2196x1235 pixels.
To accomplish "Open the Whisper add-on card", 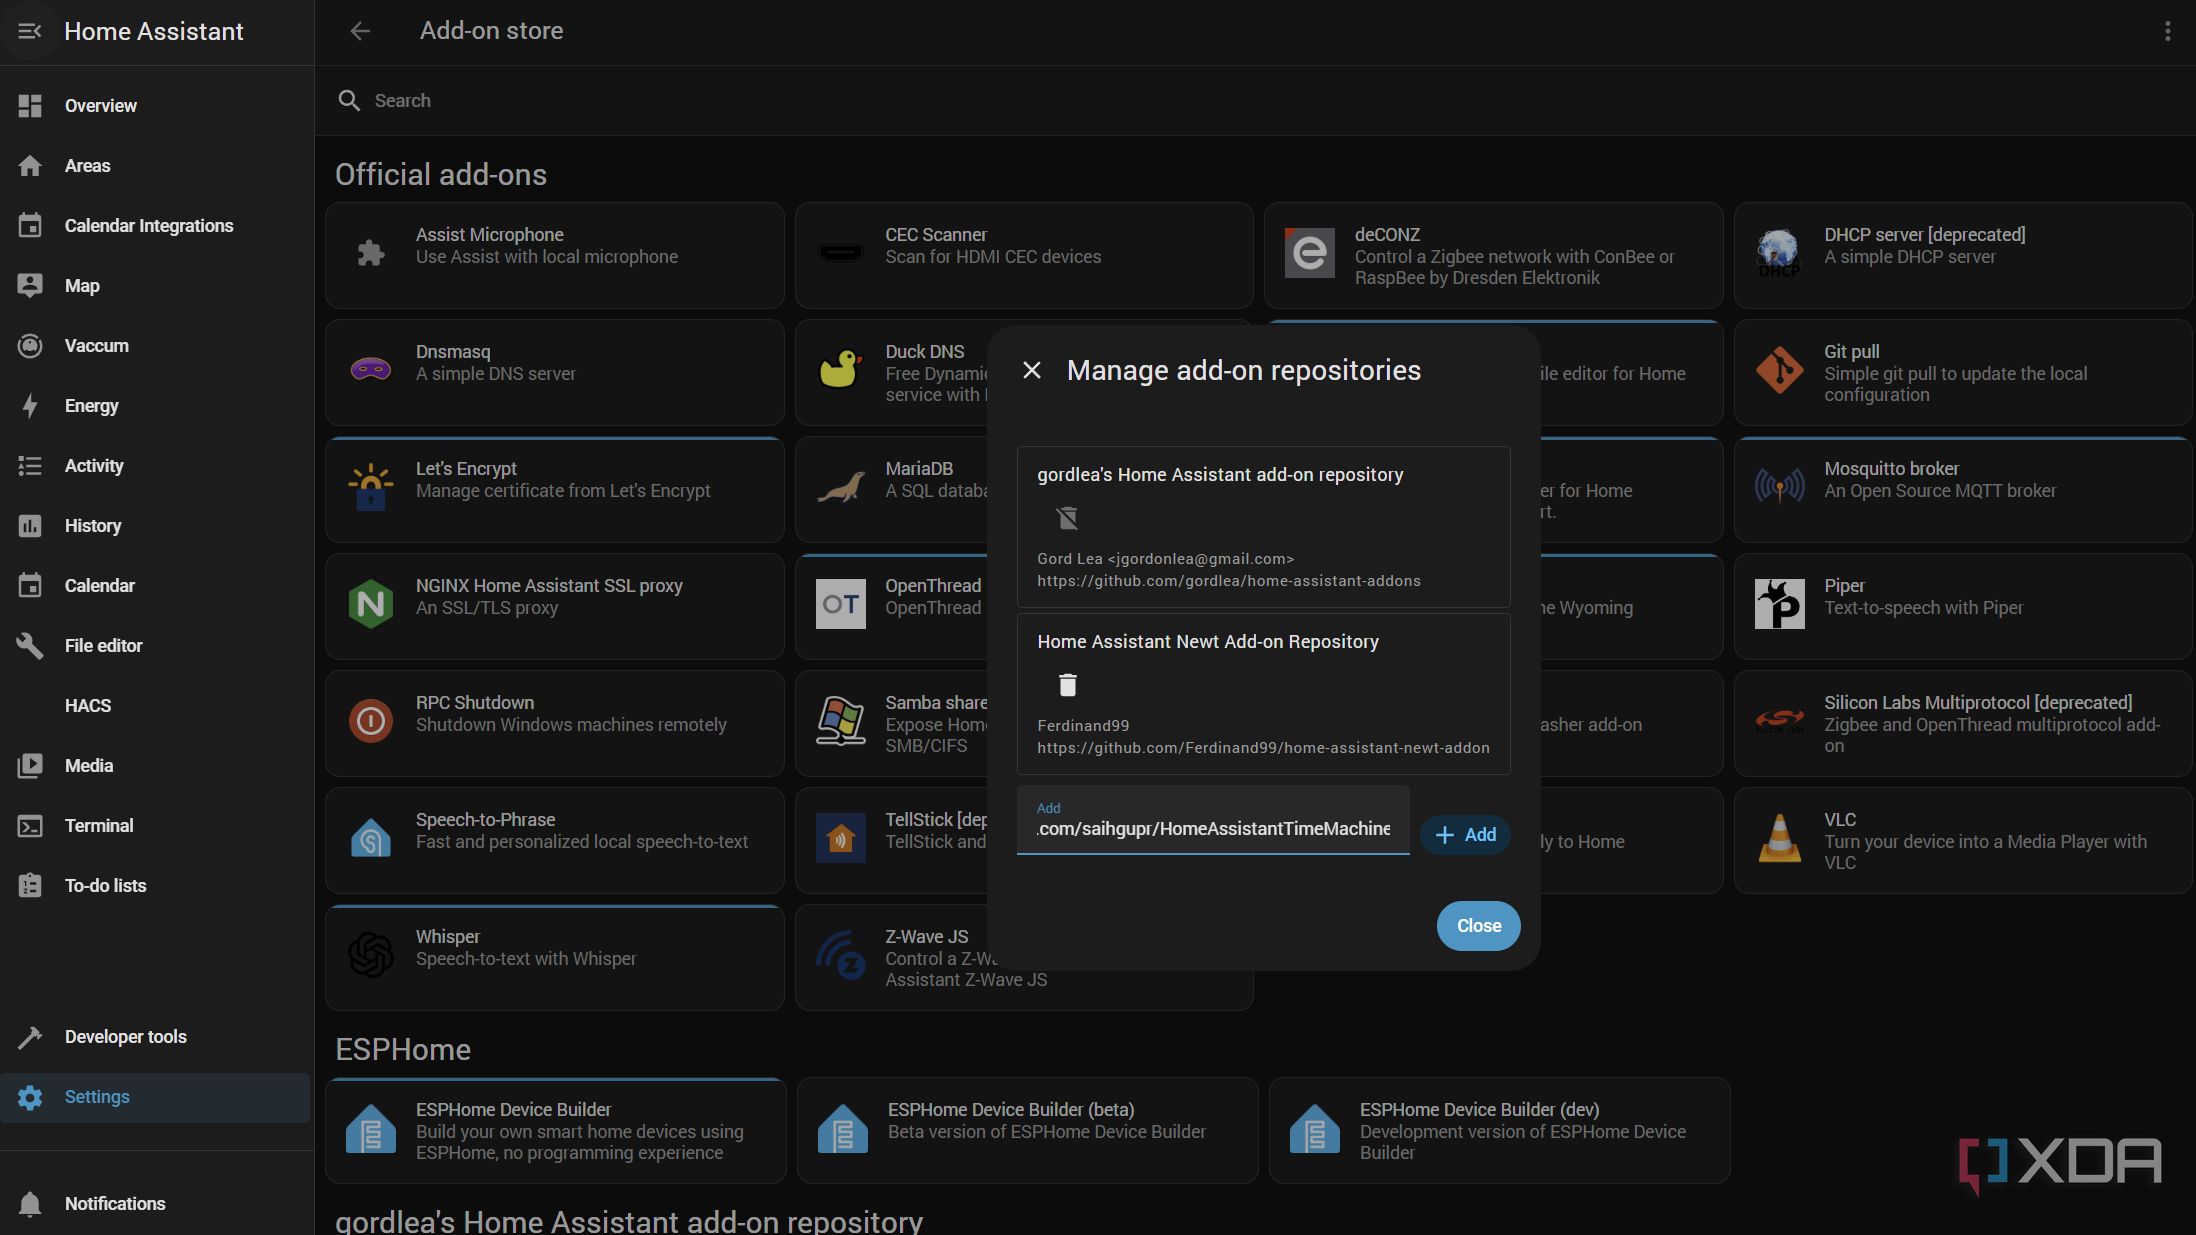I will (555, 957).
